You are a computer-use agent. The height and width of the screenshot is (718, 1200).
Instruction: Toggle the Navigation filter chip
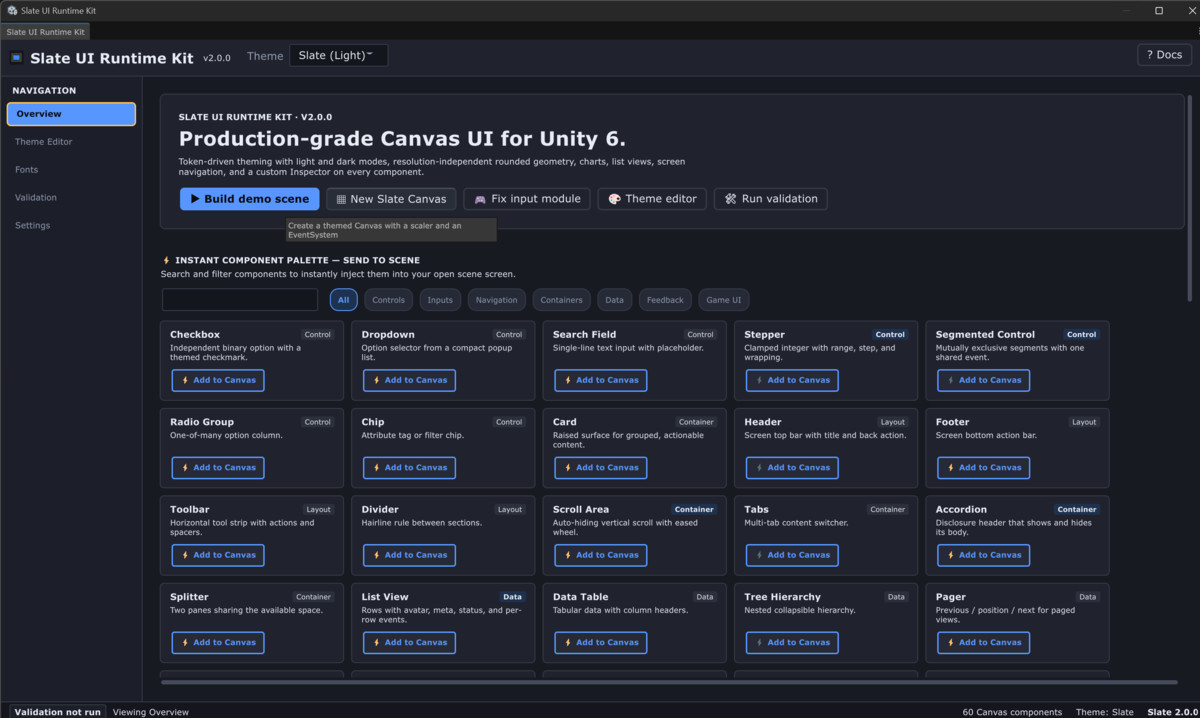(x=497, y=300)
